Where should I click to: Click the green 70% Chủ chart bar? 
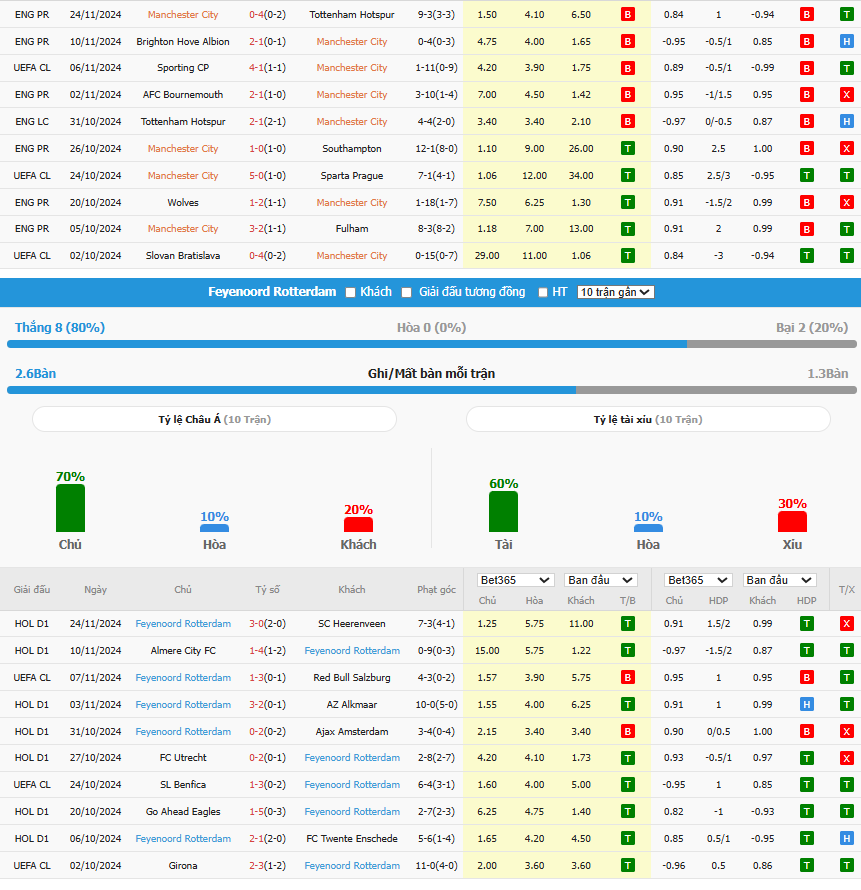(70, 508)
